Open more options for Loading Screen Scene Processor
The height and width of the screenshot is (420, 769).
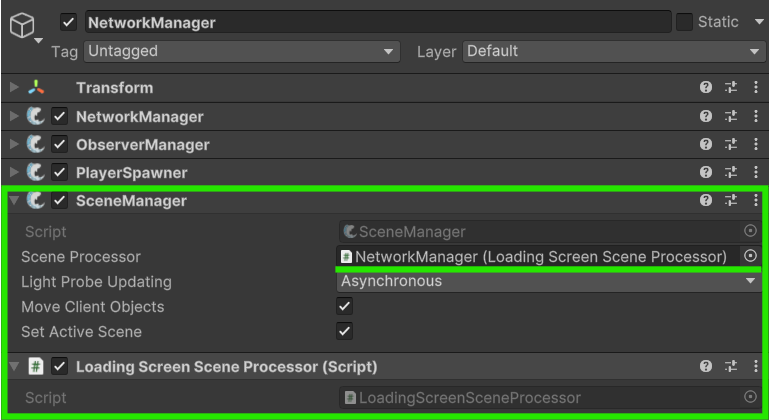[752, 367]
